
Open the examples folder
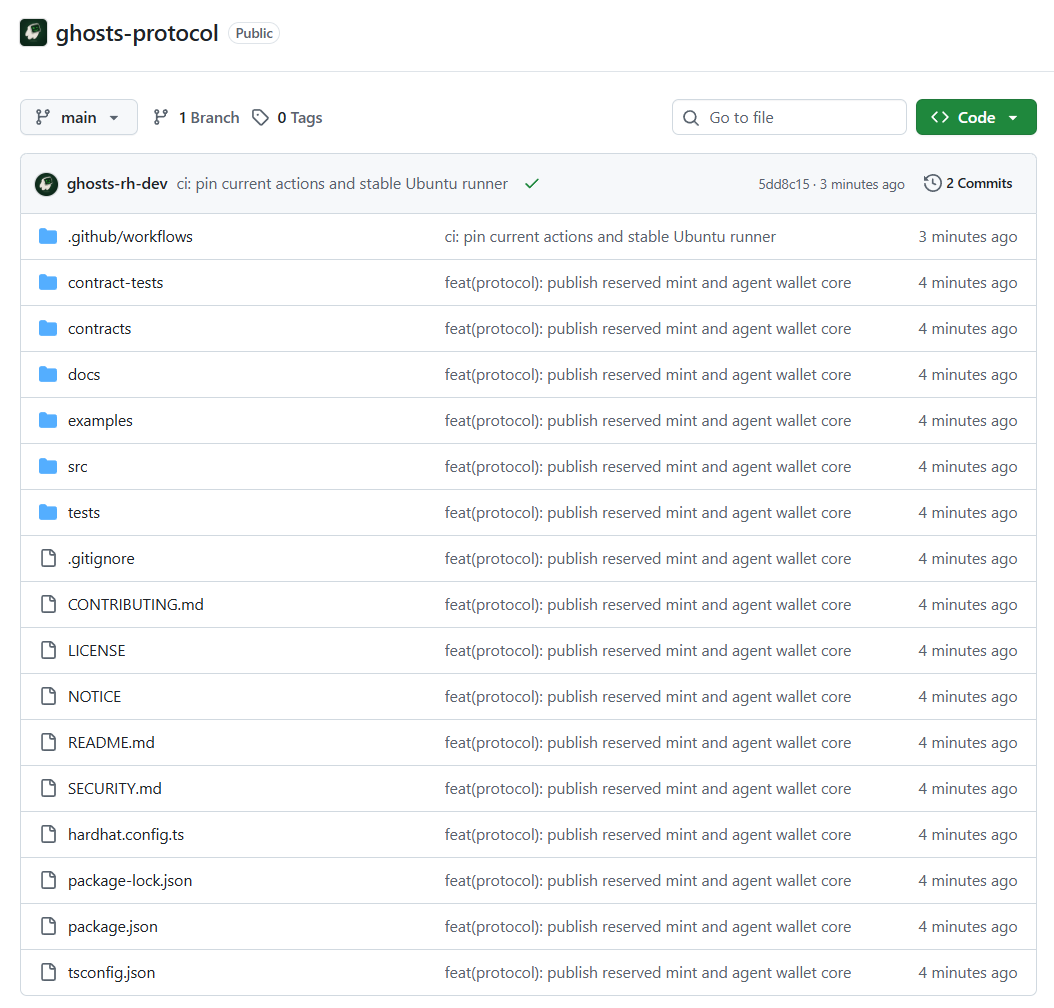pyautogui.click(x=100, y=421)
